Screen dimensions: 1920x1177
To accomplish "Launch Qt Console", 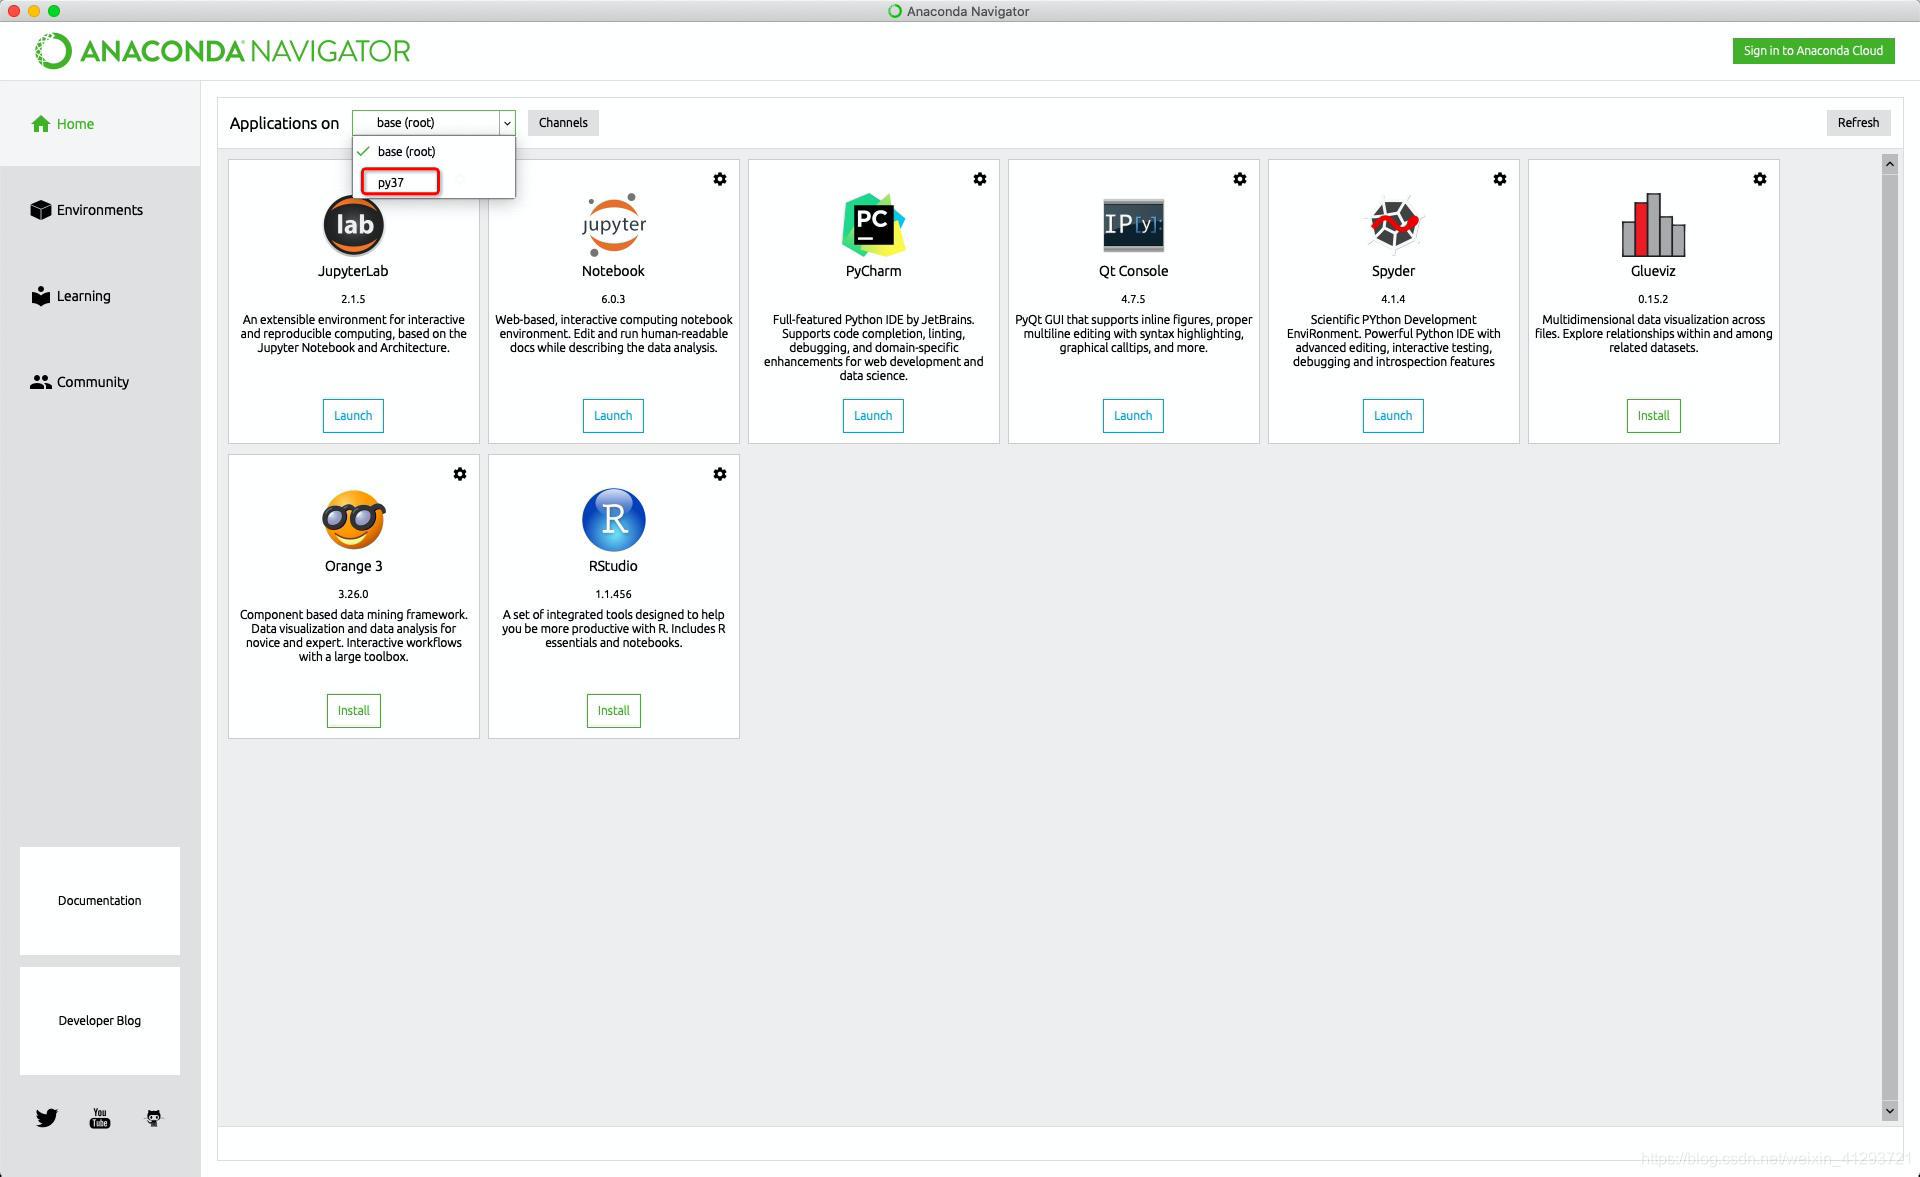I will (x=1133, y=416).
